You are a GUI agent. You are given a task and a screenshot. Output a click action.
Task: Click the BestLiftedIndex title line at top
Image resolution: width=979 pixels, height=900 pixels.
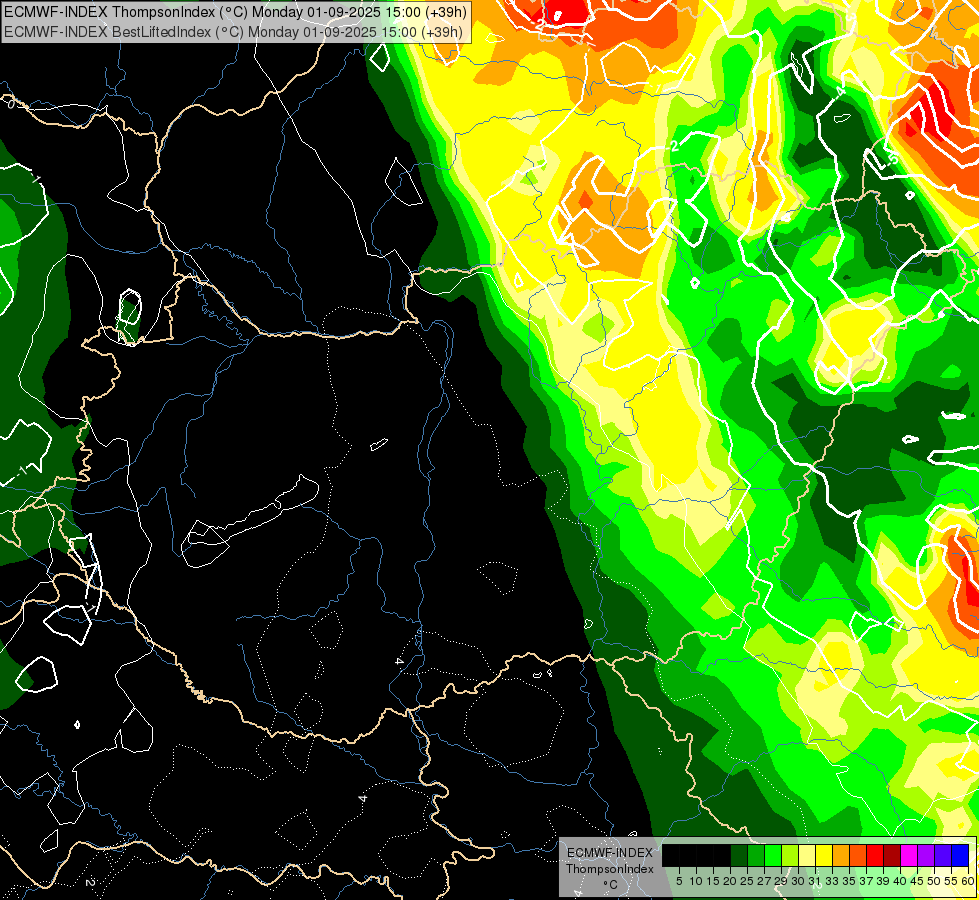click(234, 31)
